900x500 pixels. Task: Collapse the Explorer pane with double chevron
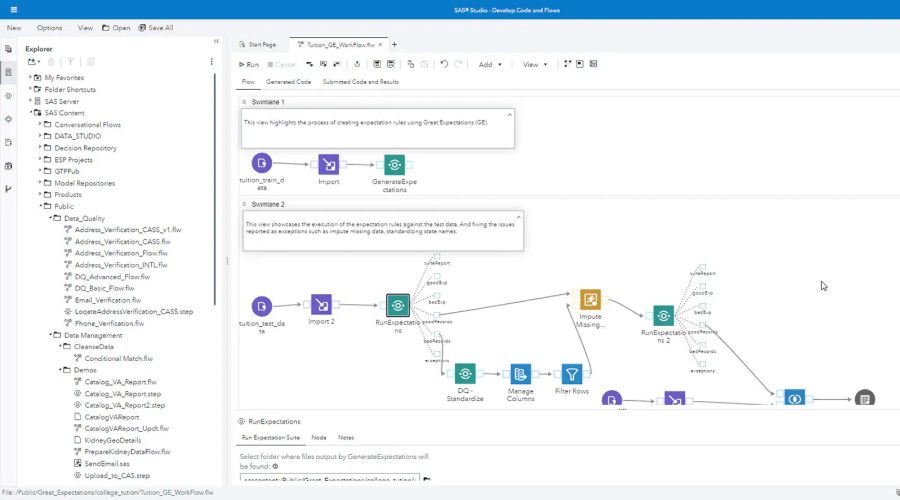216,41
